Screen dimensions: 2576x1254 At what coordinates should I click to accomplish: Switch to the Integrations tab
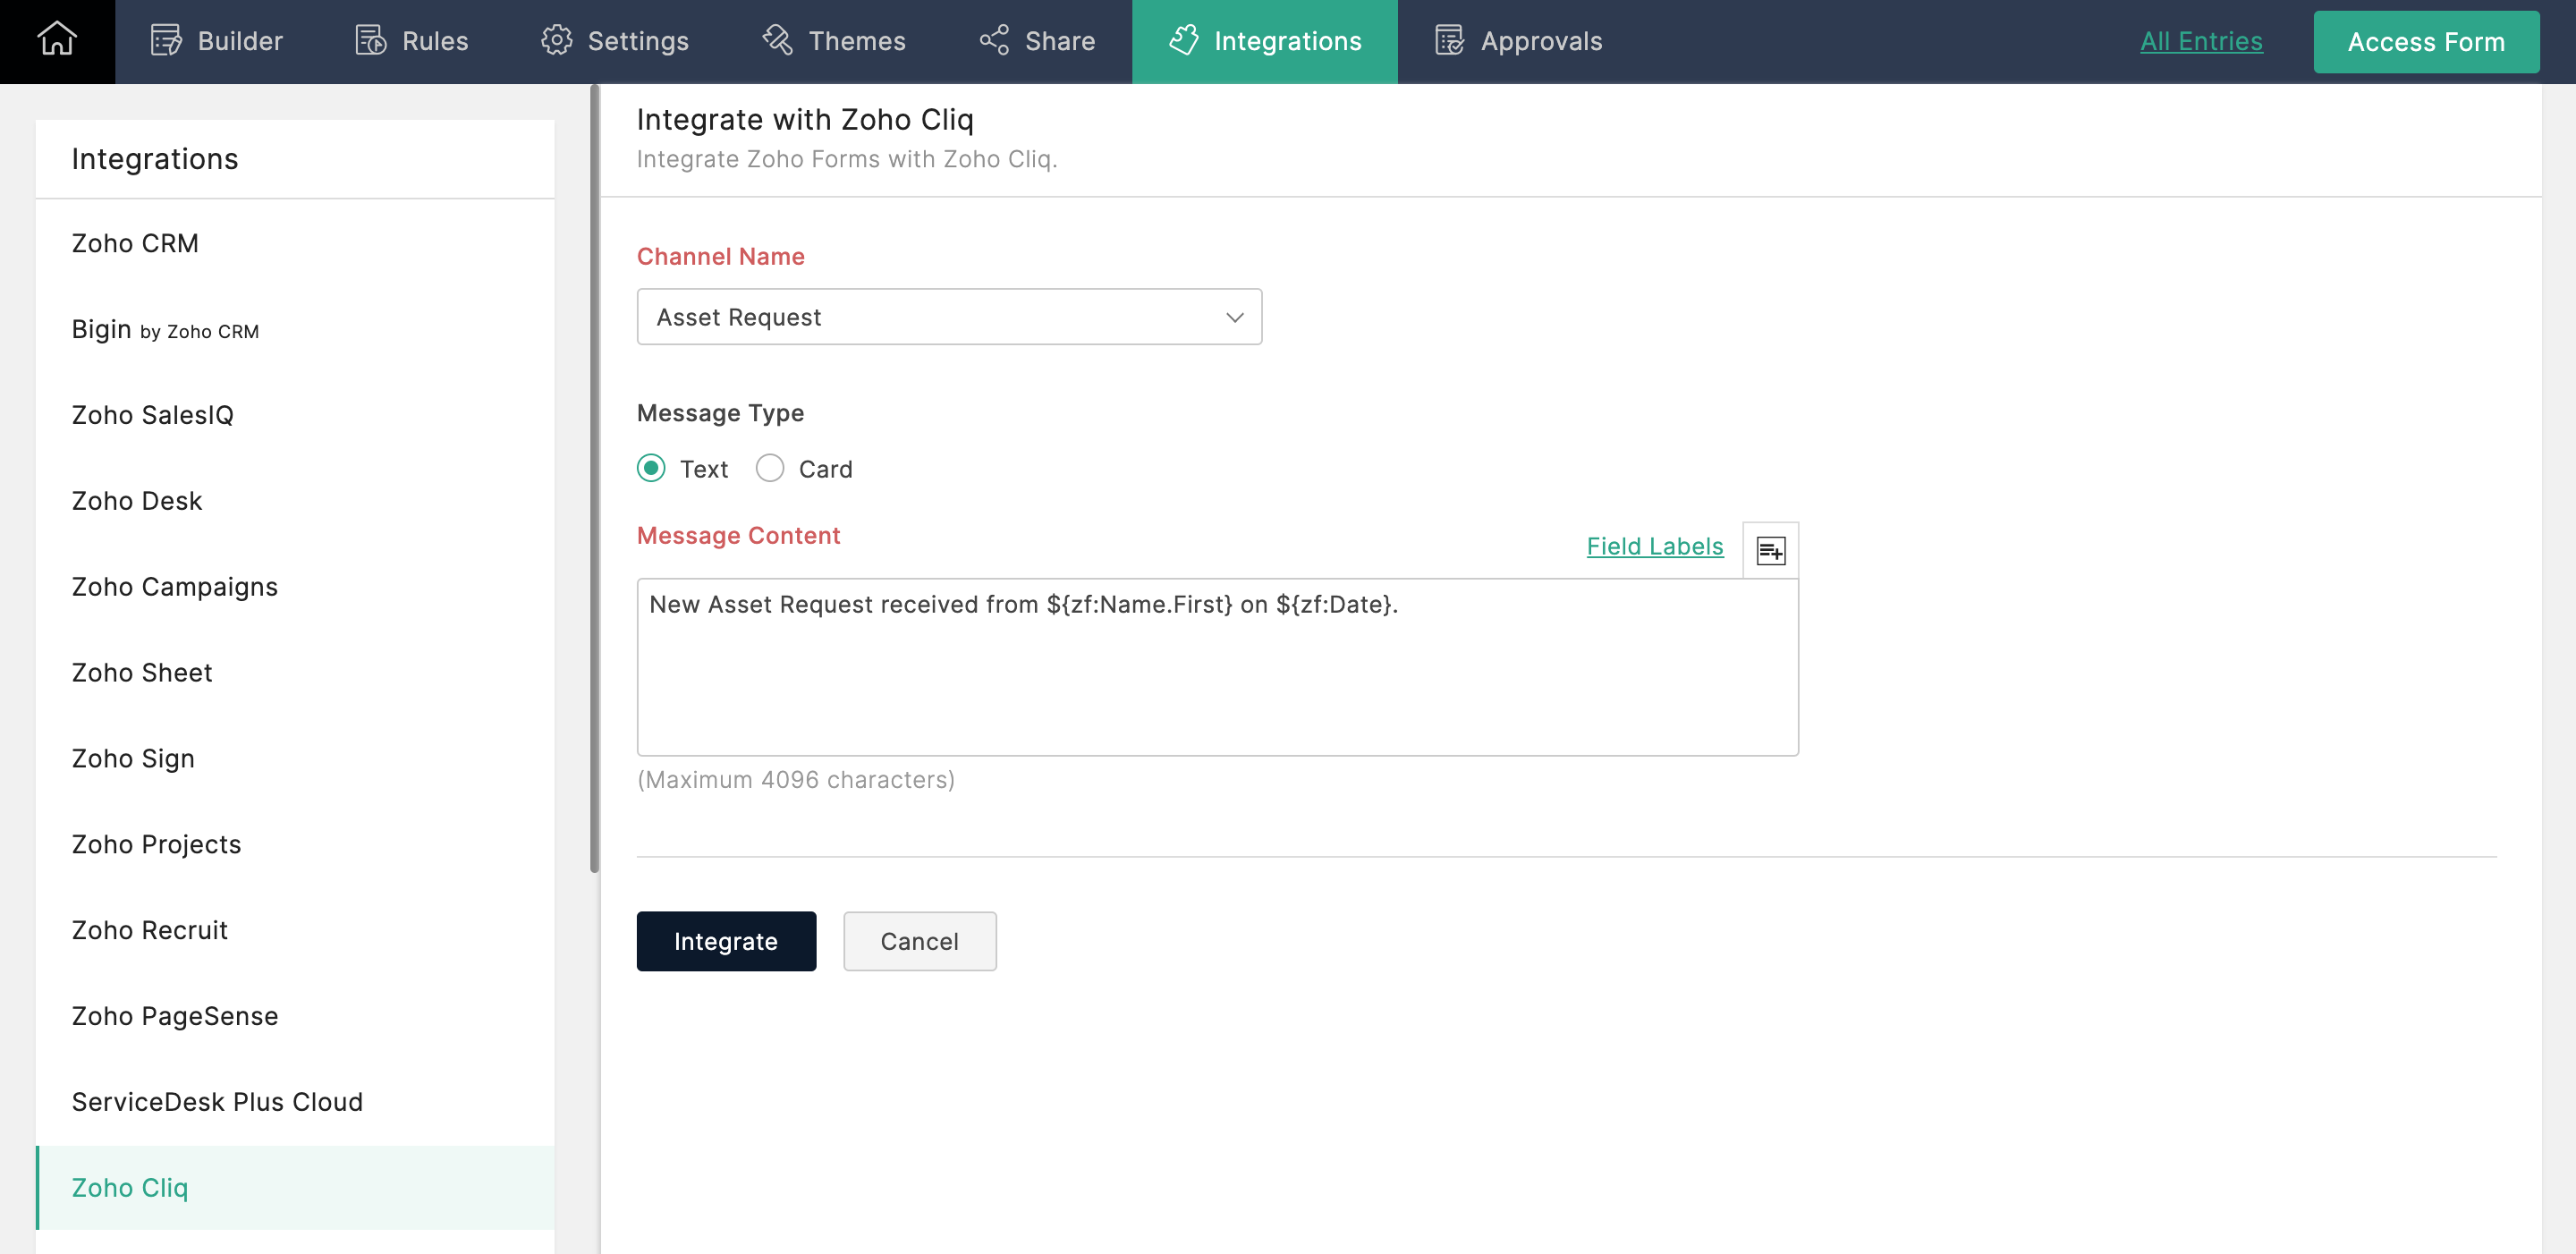coord(1264,41)
